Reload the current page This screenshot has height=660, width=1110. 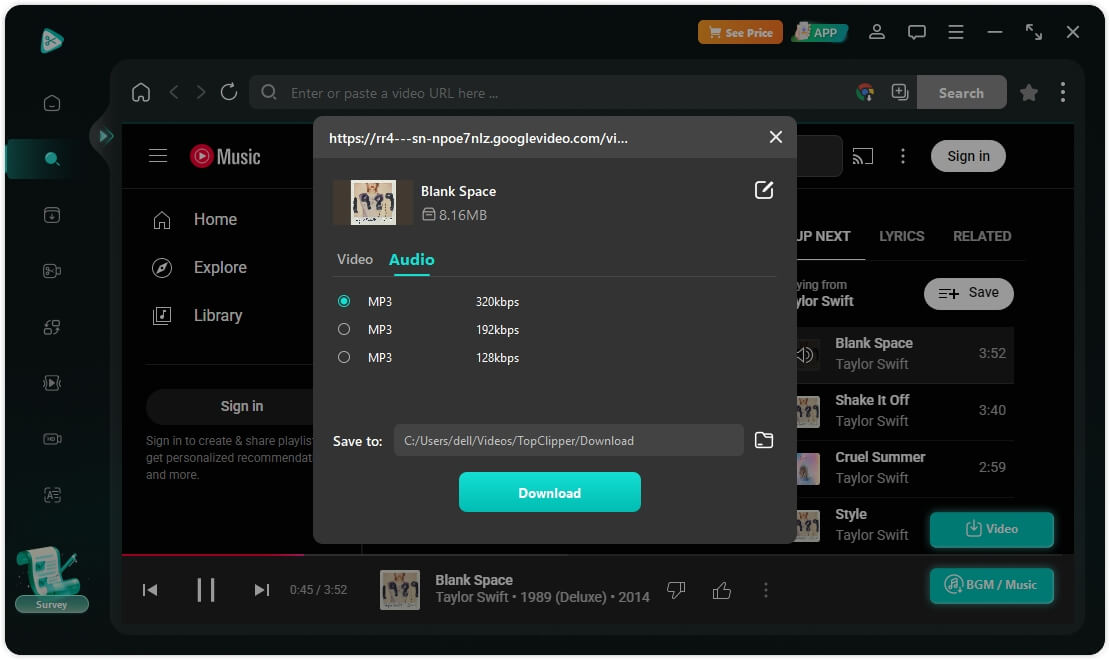click(229, 92)
